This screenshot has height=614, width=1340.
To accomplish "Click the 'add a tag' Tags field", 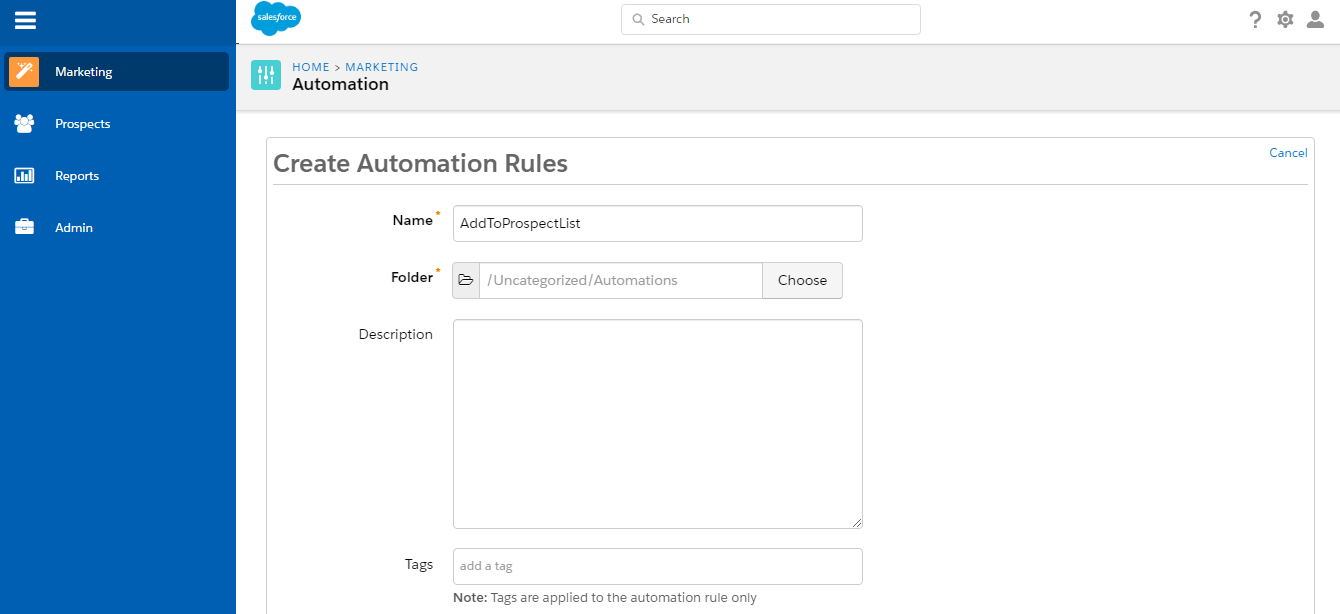I will point(658,566).
